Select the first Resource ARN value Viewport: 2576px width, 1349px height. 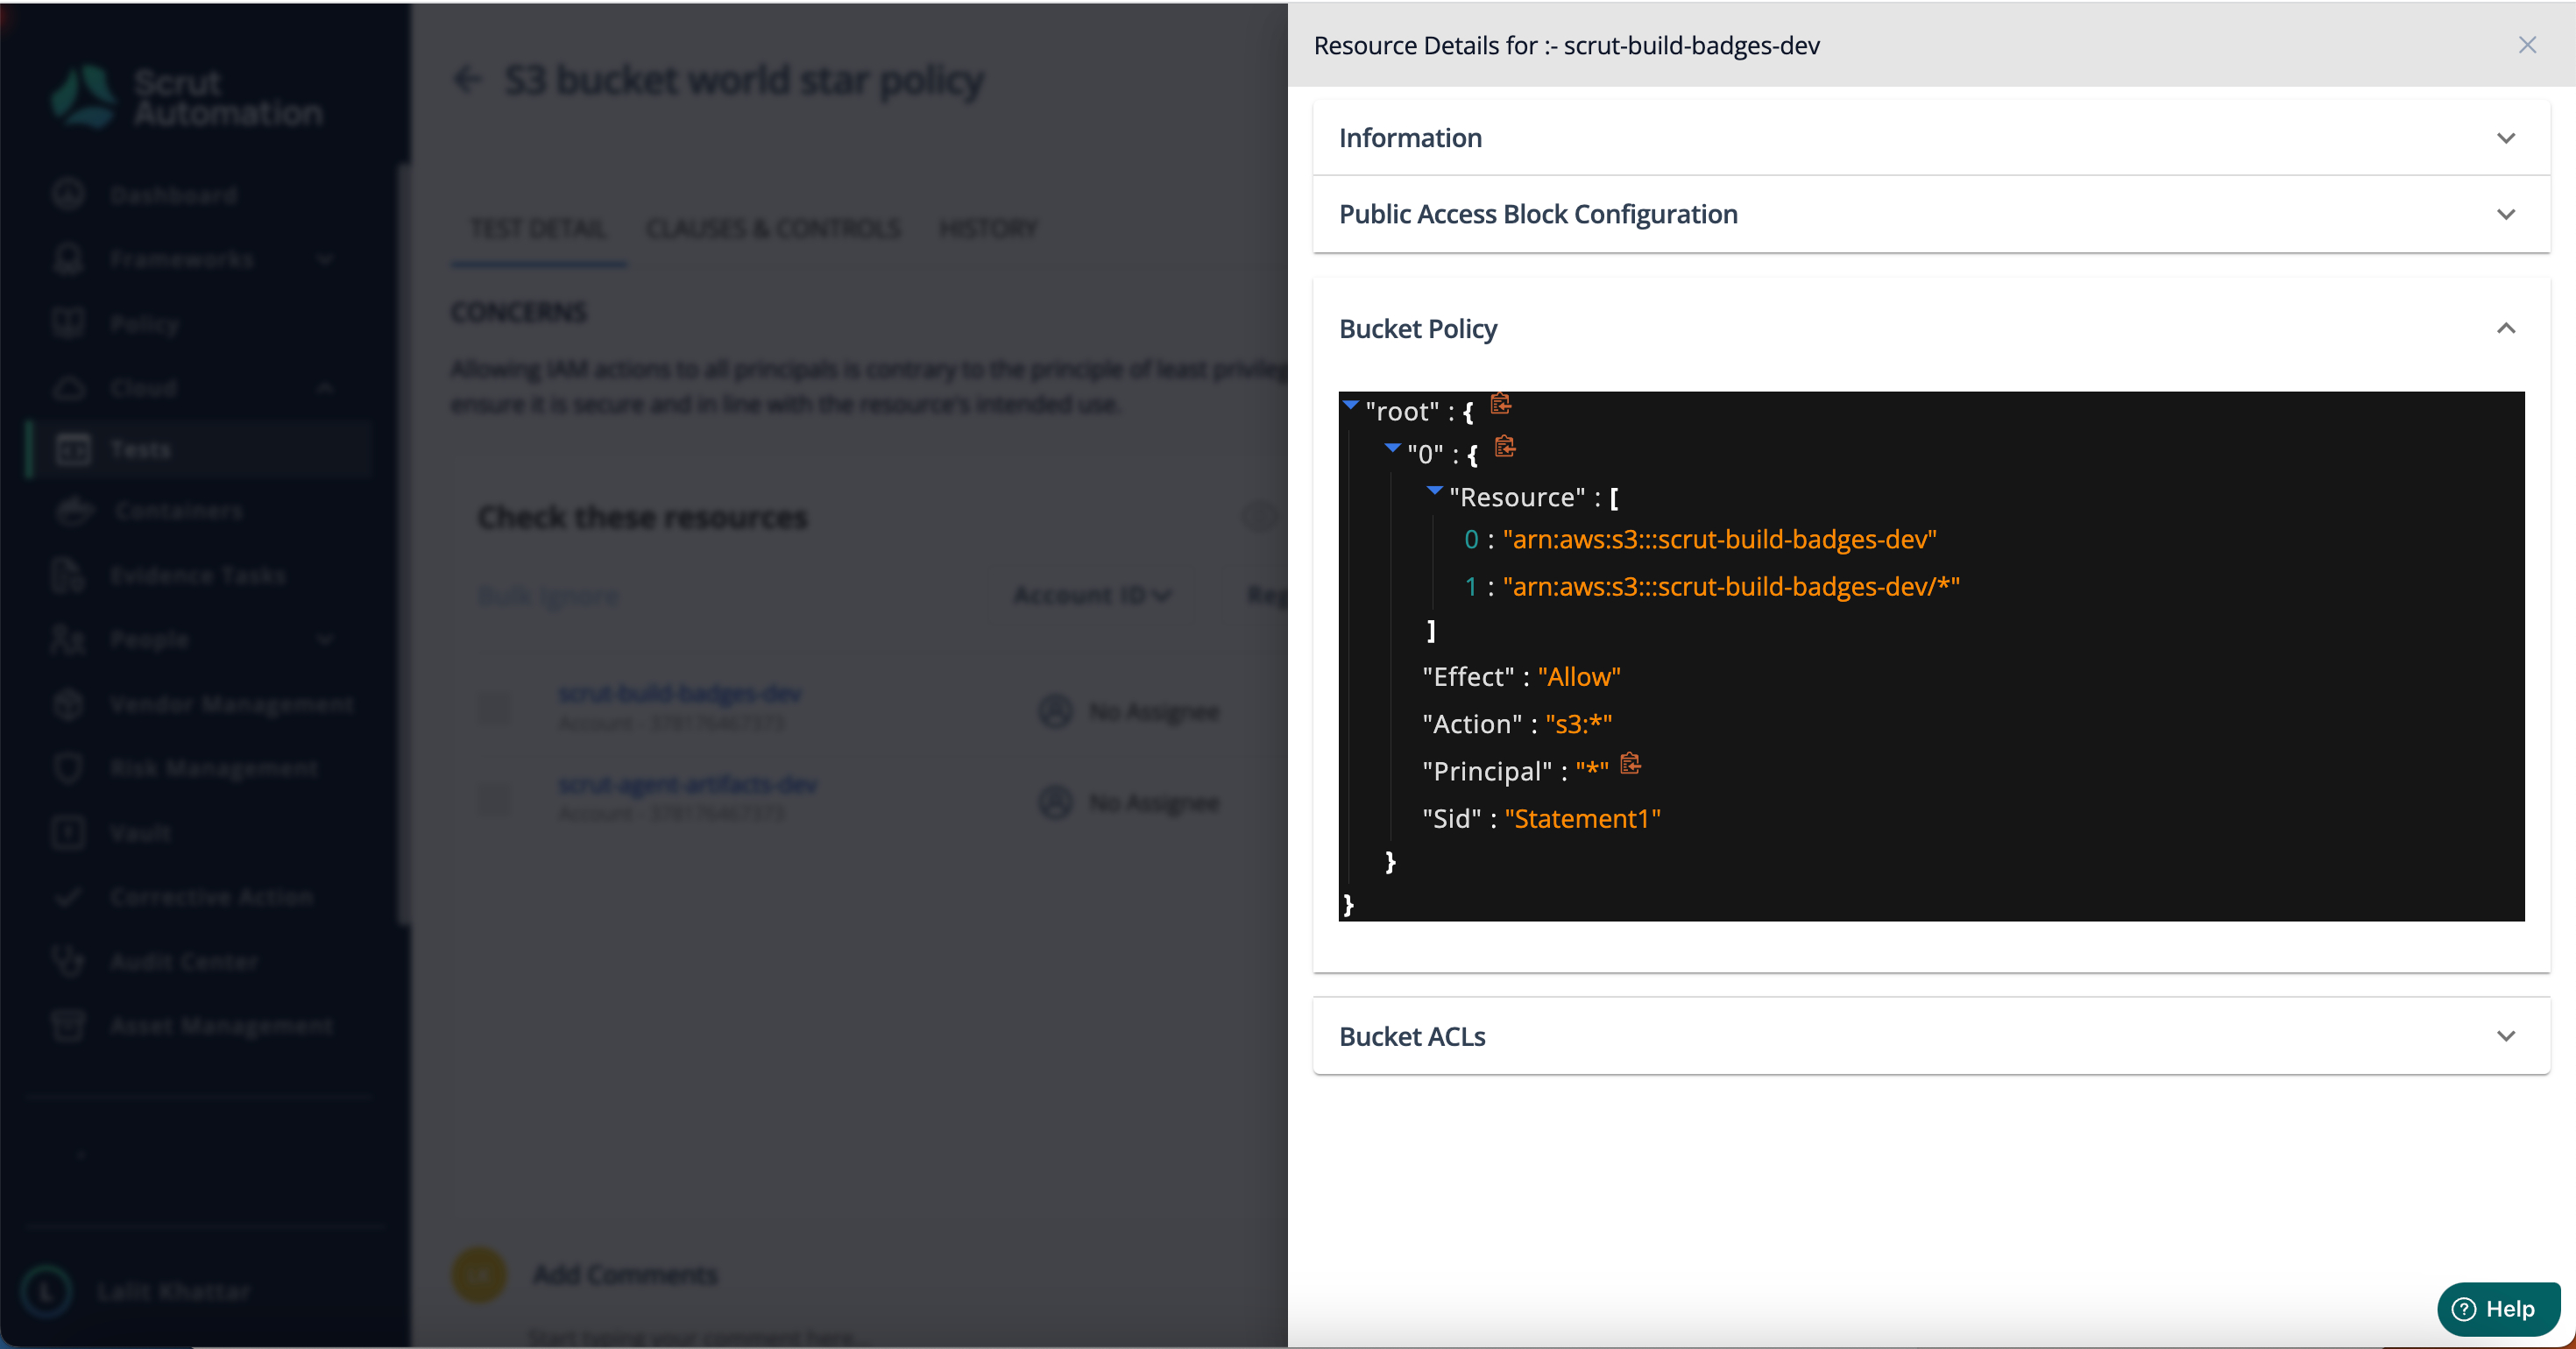click(x=1719, y=539)
